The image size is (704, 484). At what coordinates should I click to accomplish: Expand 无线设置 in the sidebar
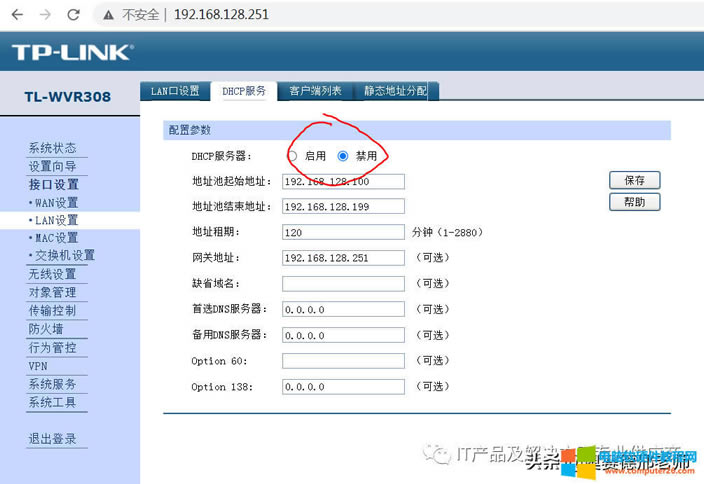click(x=53, y=274)
